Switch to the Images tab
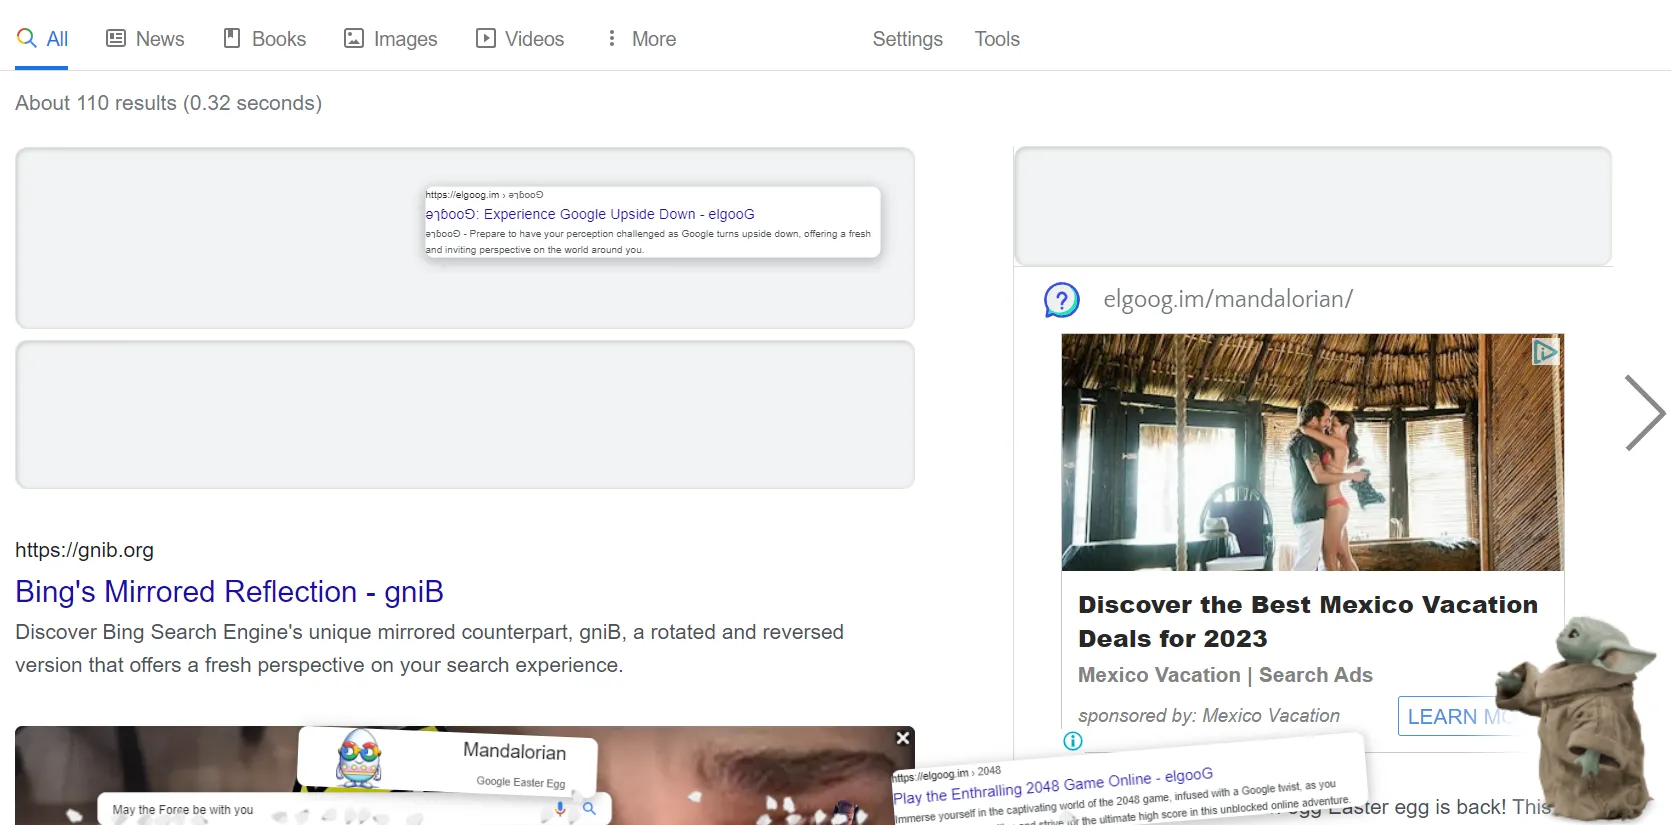The image size is (1671, 825). pos(391,38)
